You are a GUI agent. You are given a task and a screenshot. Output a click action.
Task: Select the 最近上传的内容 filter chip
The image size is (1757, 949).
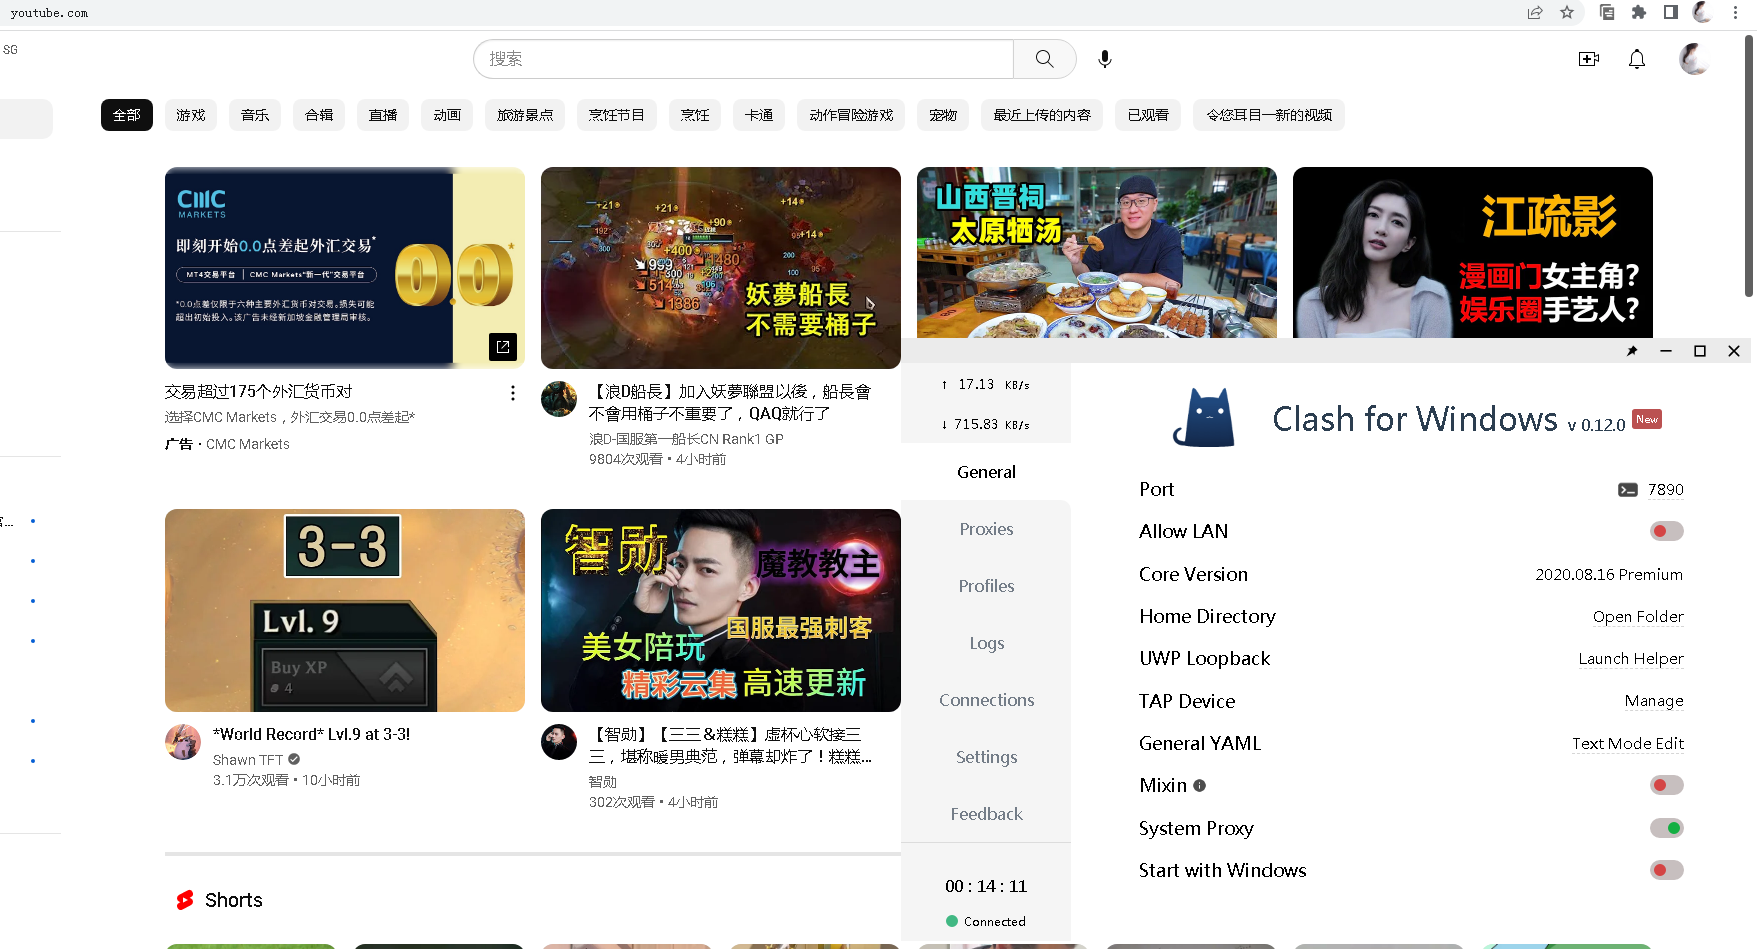click(x=1042, y=115)
